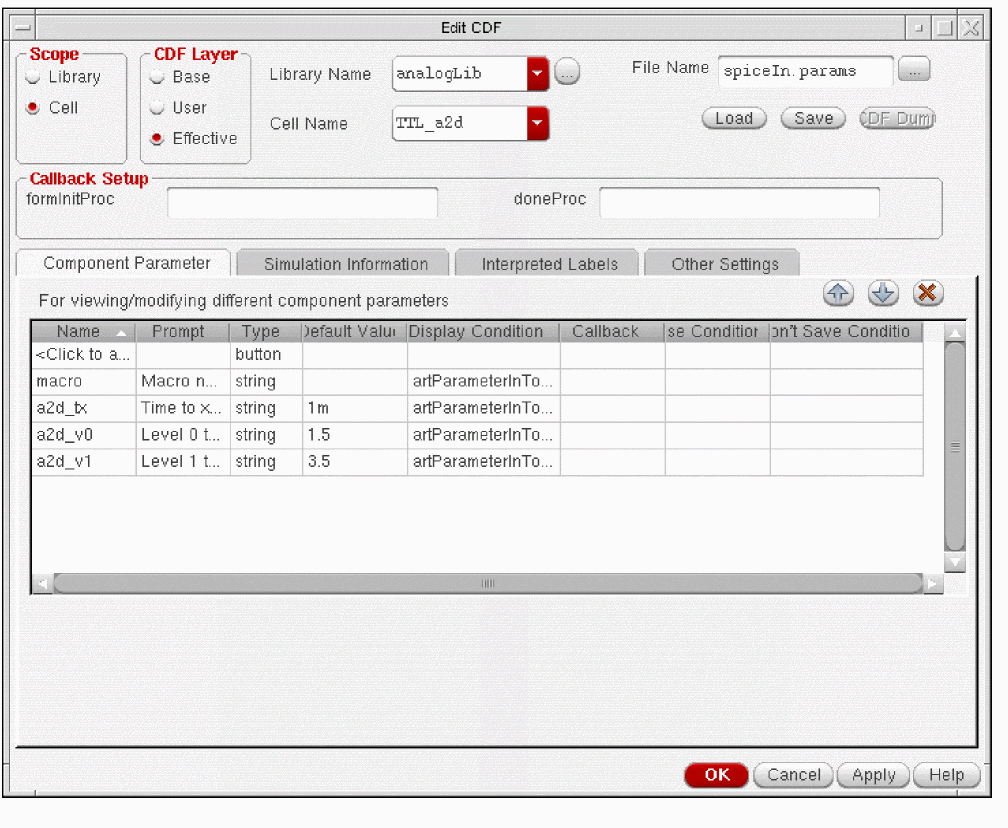Switch to the Simulation Information tab
Screen dimensions: 1008x828
pyautogui.click(x=345, y=264)
